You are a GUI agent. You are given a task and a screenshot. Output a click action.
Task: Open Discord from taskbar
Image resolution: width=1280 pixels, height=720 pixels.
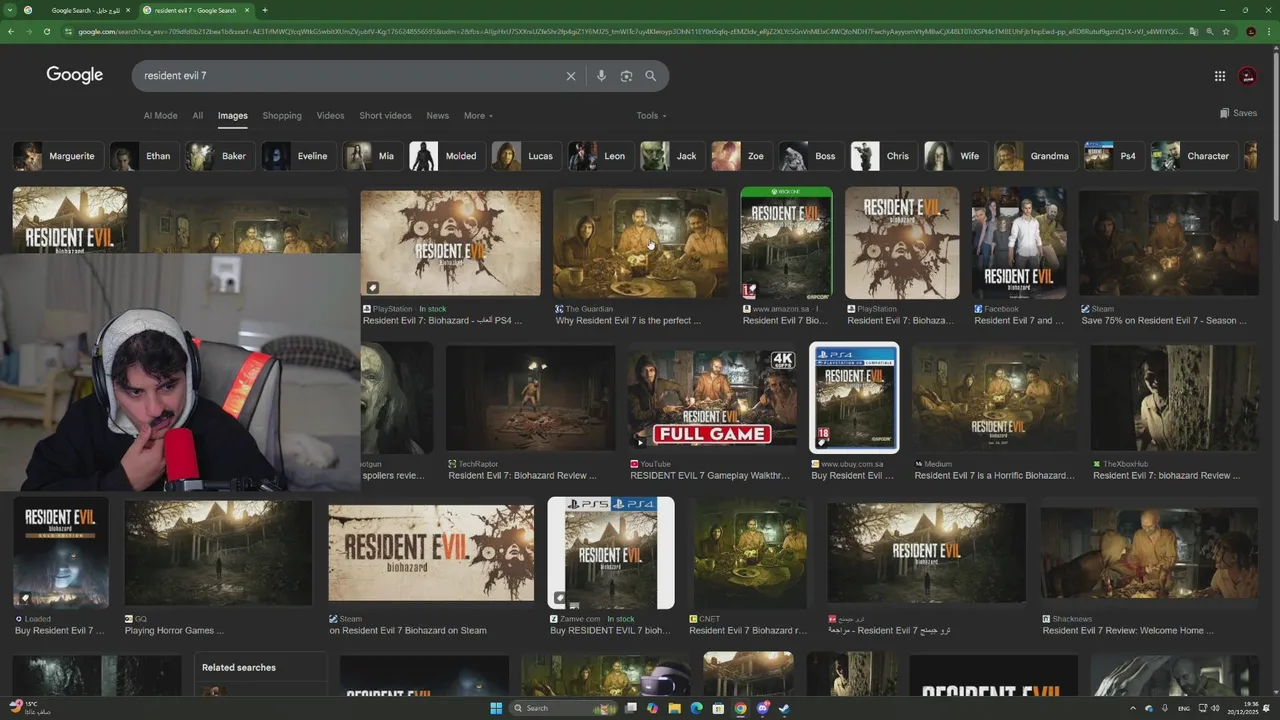coord(762,708)
